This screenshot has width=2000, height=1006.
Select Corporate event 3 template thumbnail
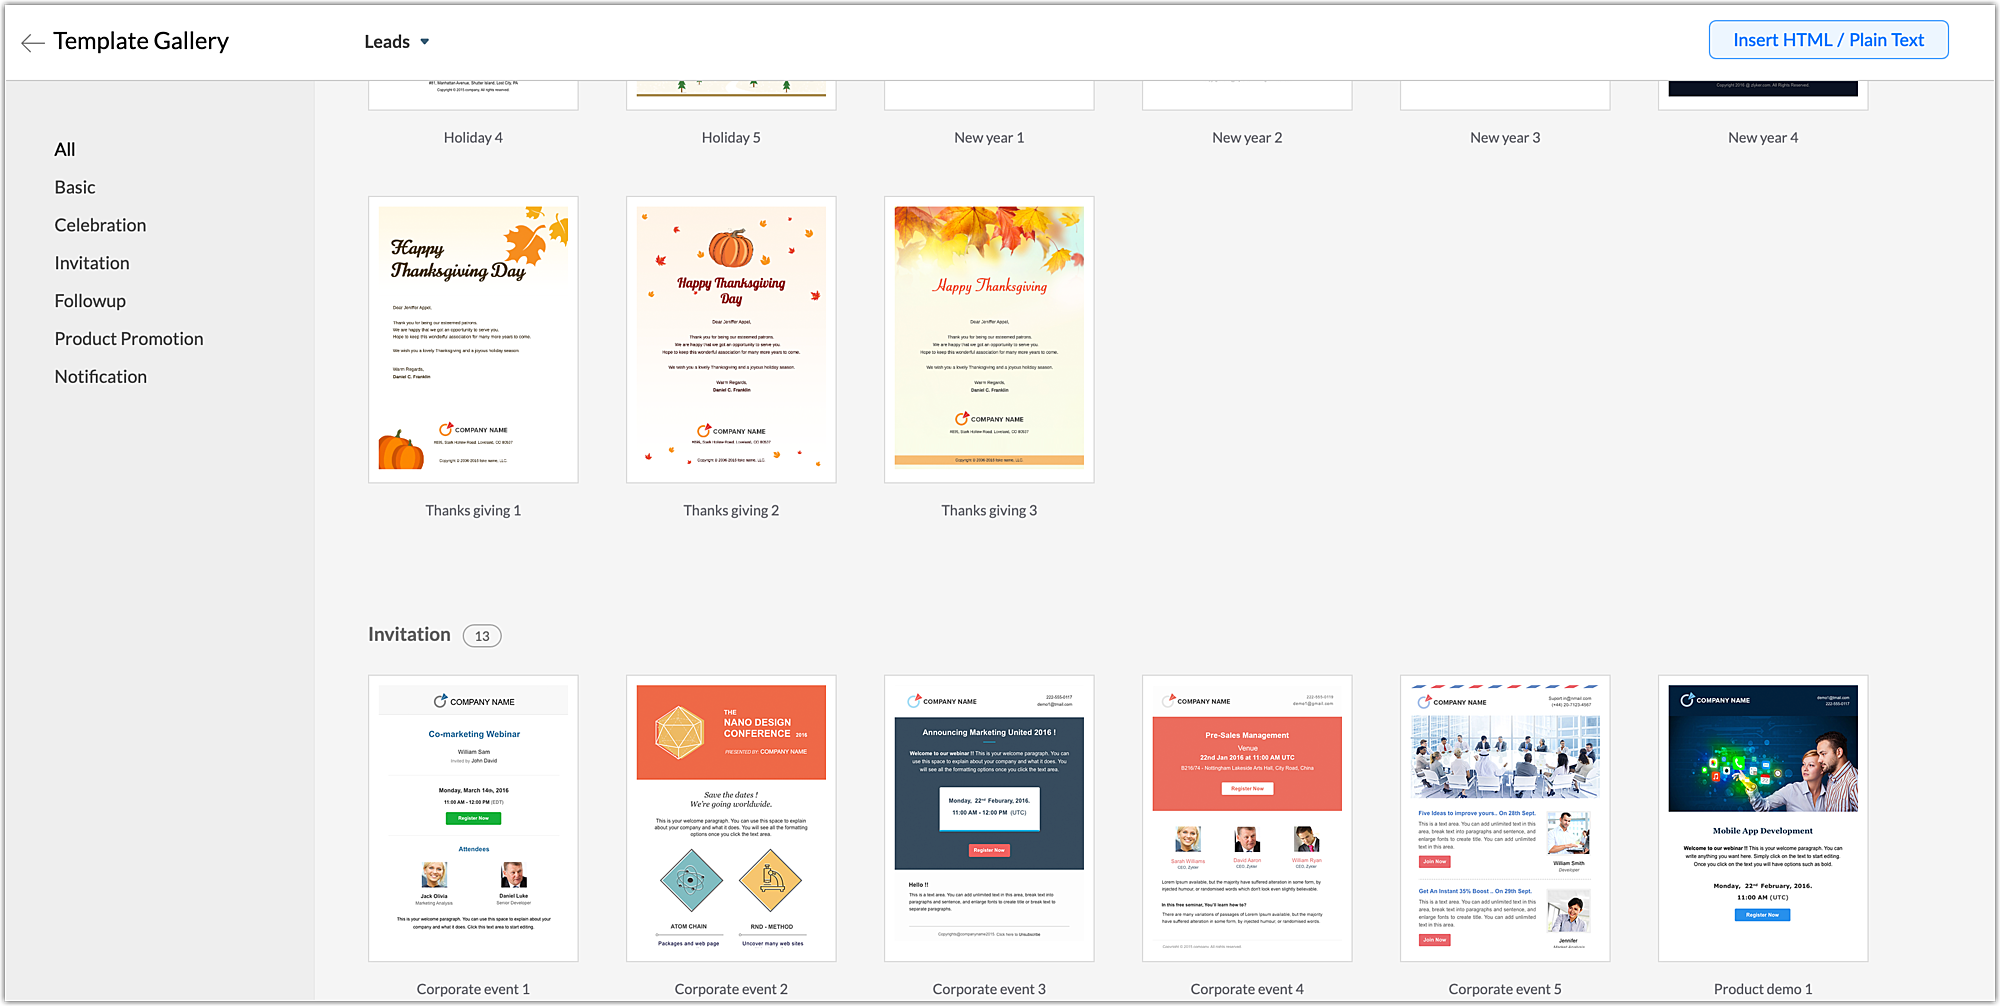pos(989,818)
